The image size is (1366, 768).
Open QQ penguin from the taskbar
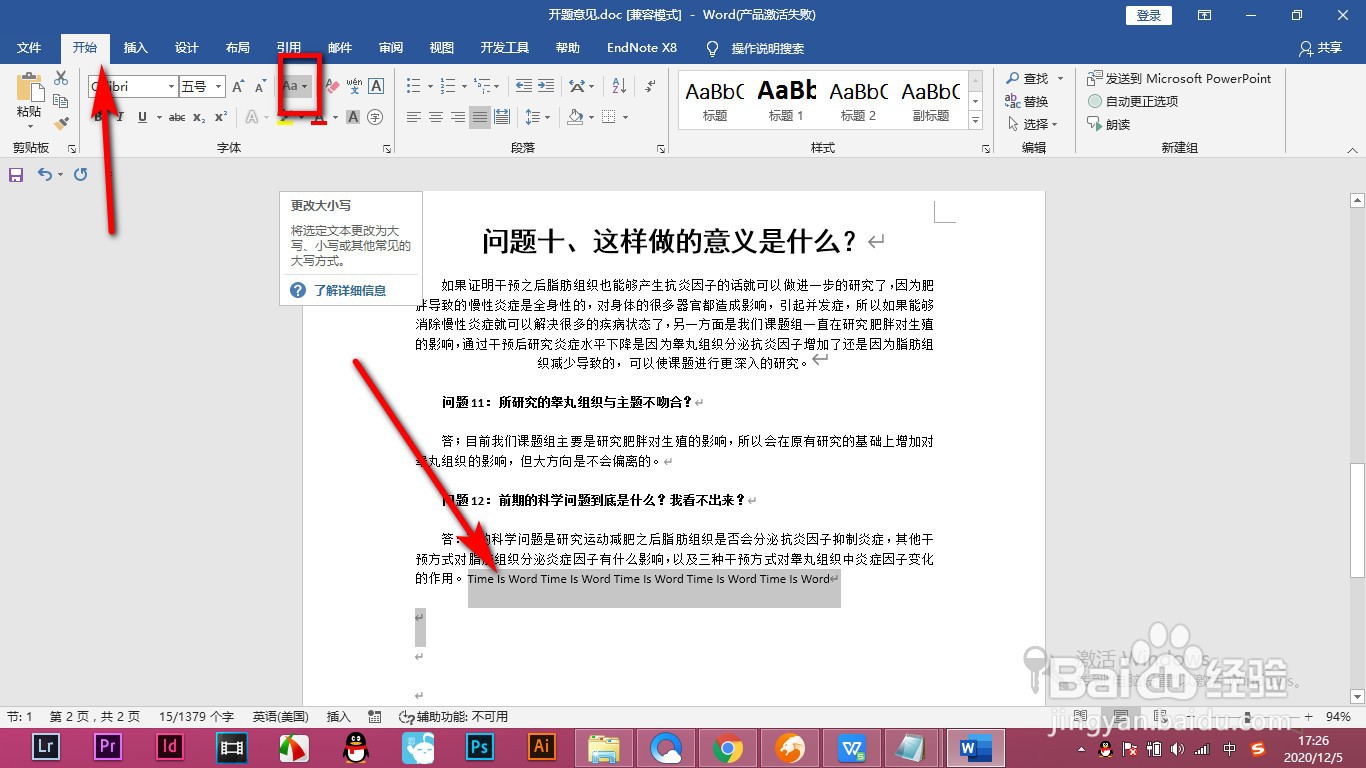pos(355,746)
